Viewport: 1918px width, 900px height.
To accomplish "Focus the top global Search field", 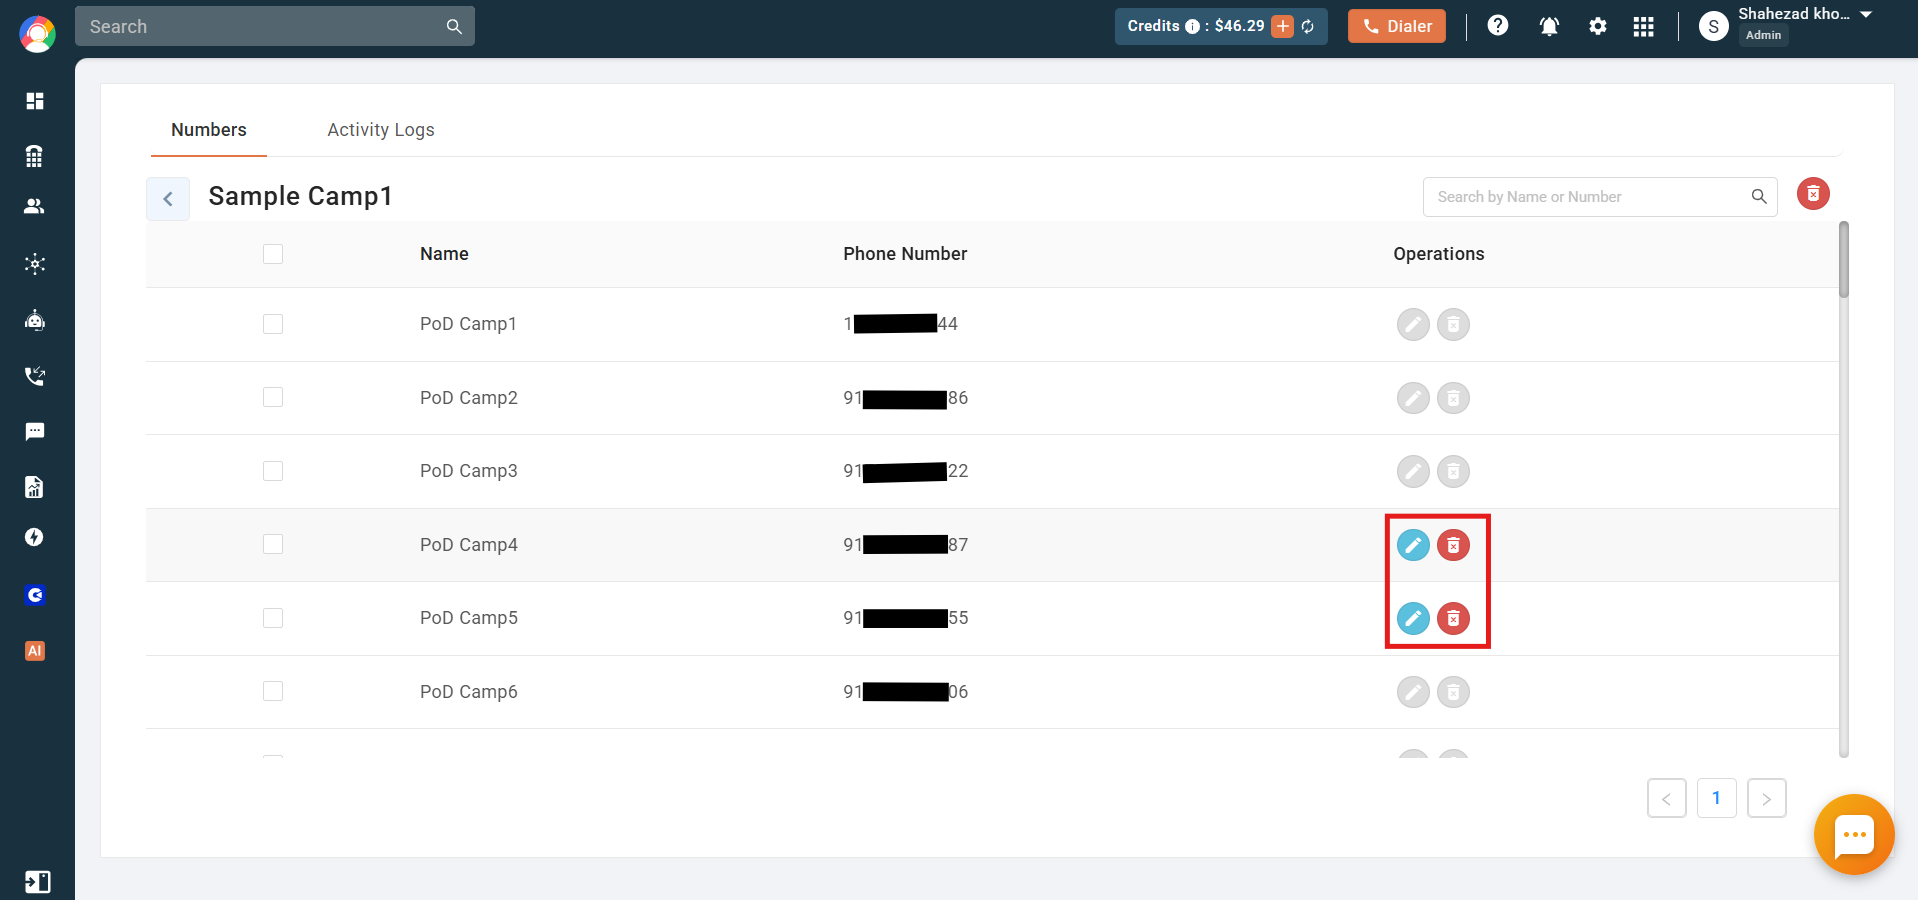I will [275, 26].
